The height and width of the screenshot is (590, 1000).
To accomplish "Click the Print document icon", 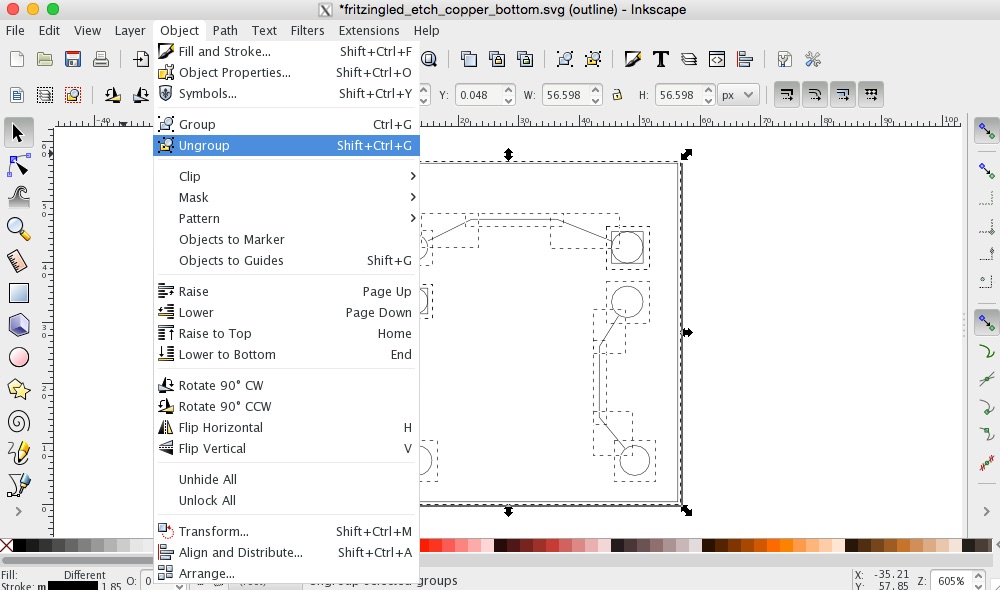I will (x=100, y=60).
